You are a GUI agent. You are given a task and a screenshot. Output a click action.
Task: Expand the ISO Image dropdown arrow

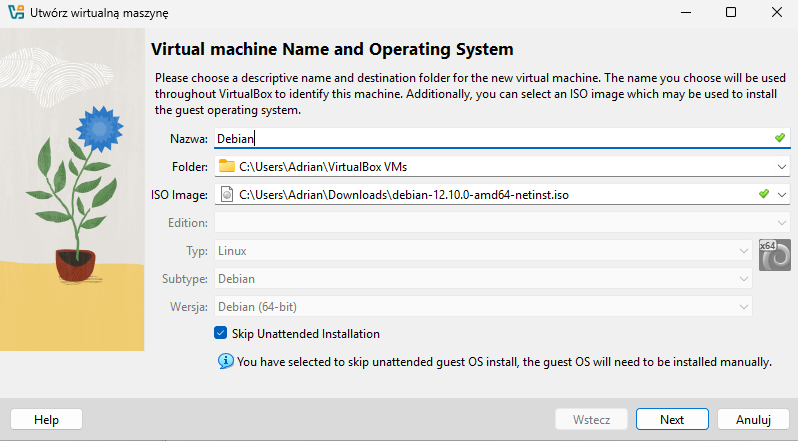tap(782, 195)
